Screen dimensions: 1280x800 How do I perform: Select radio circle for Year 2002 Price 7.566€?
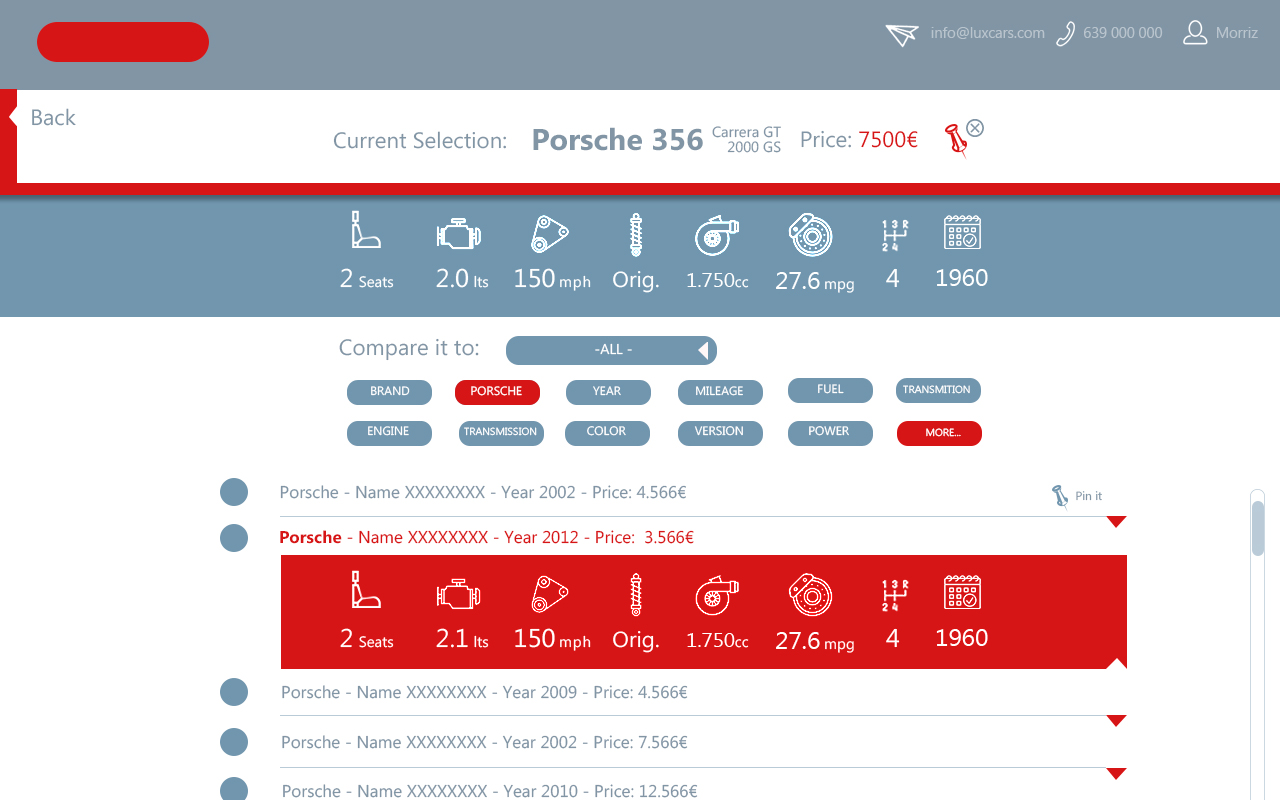pyautogui.click(x=234, y=742)
